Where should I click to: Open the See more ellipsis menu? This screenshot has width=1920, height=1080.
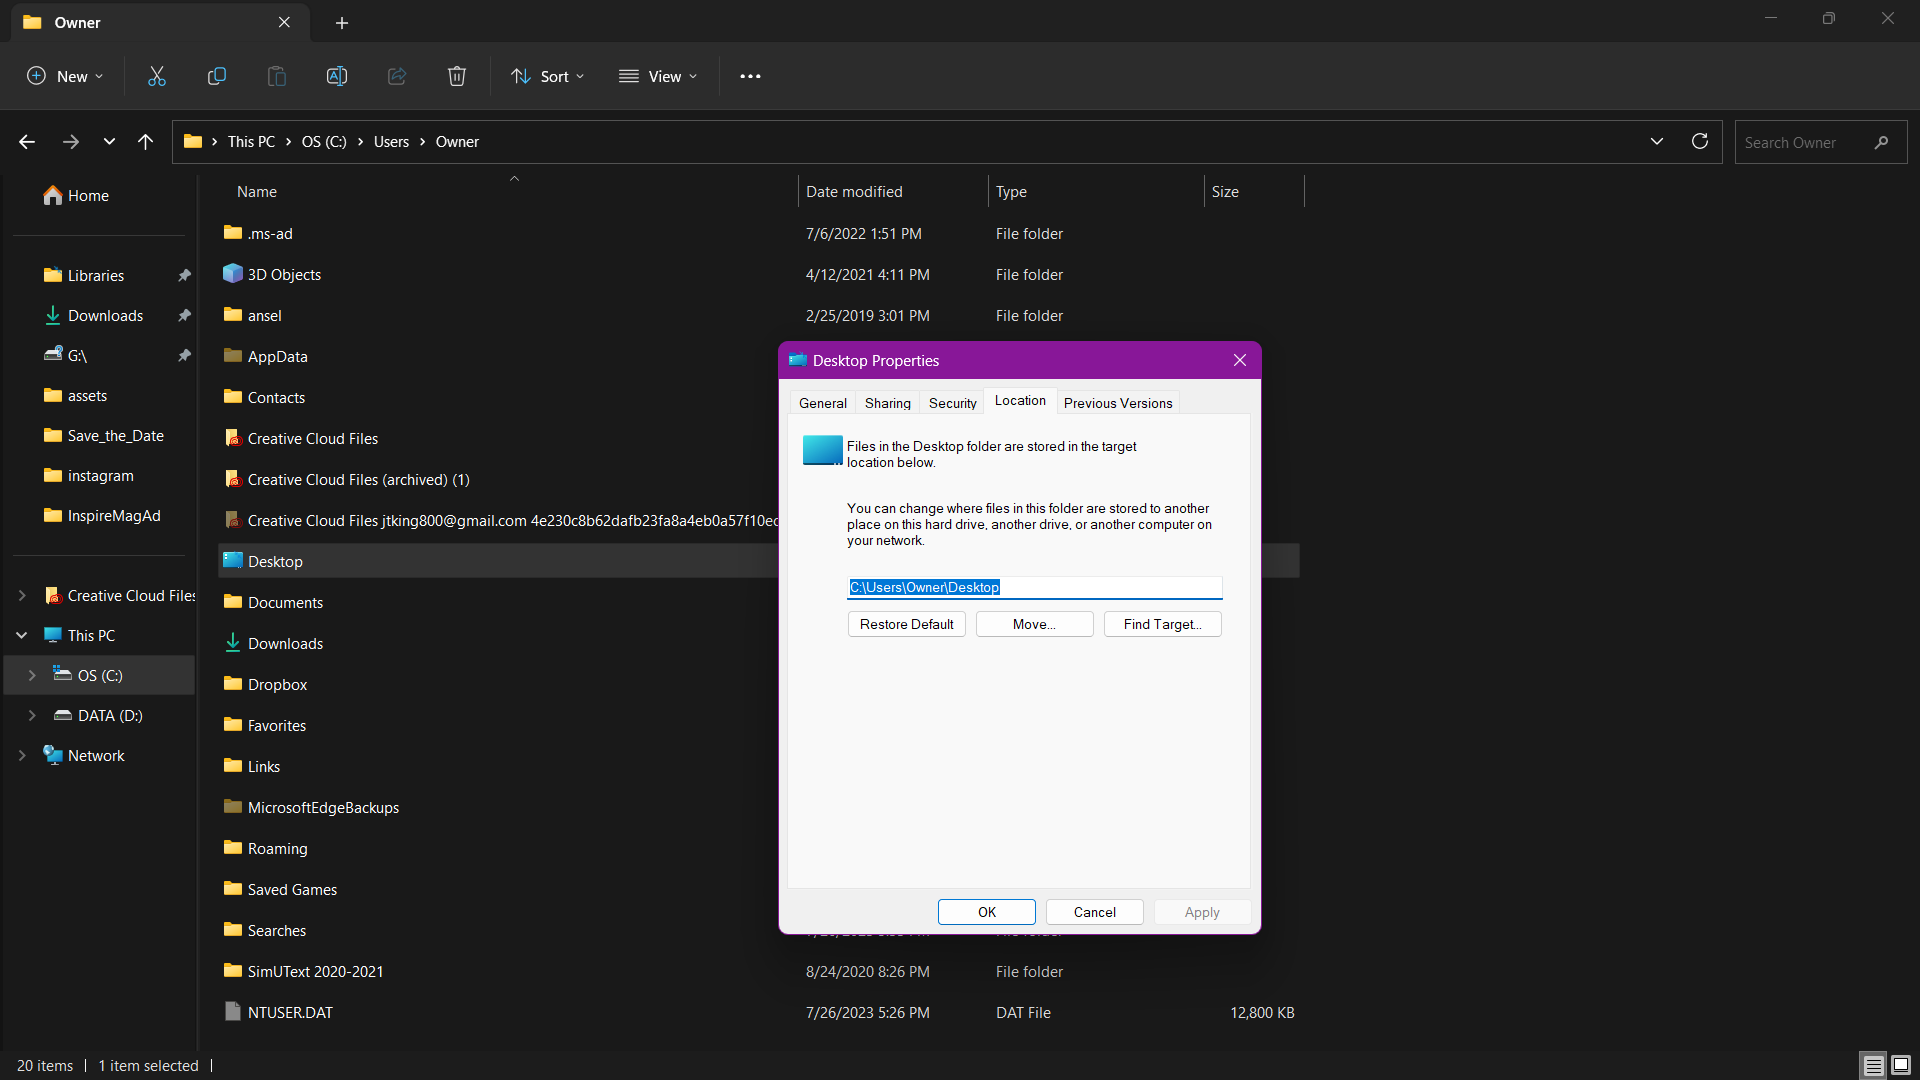750,76
